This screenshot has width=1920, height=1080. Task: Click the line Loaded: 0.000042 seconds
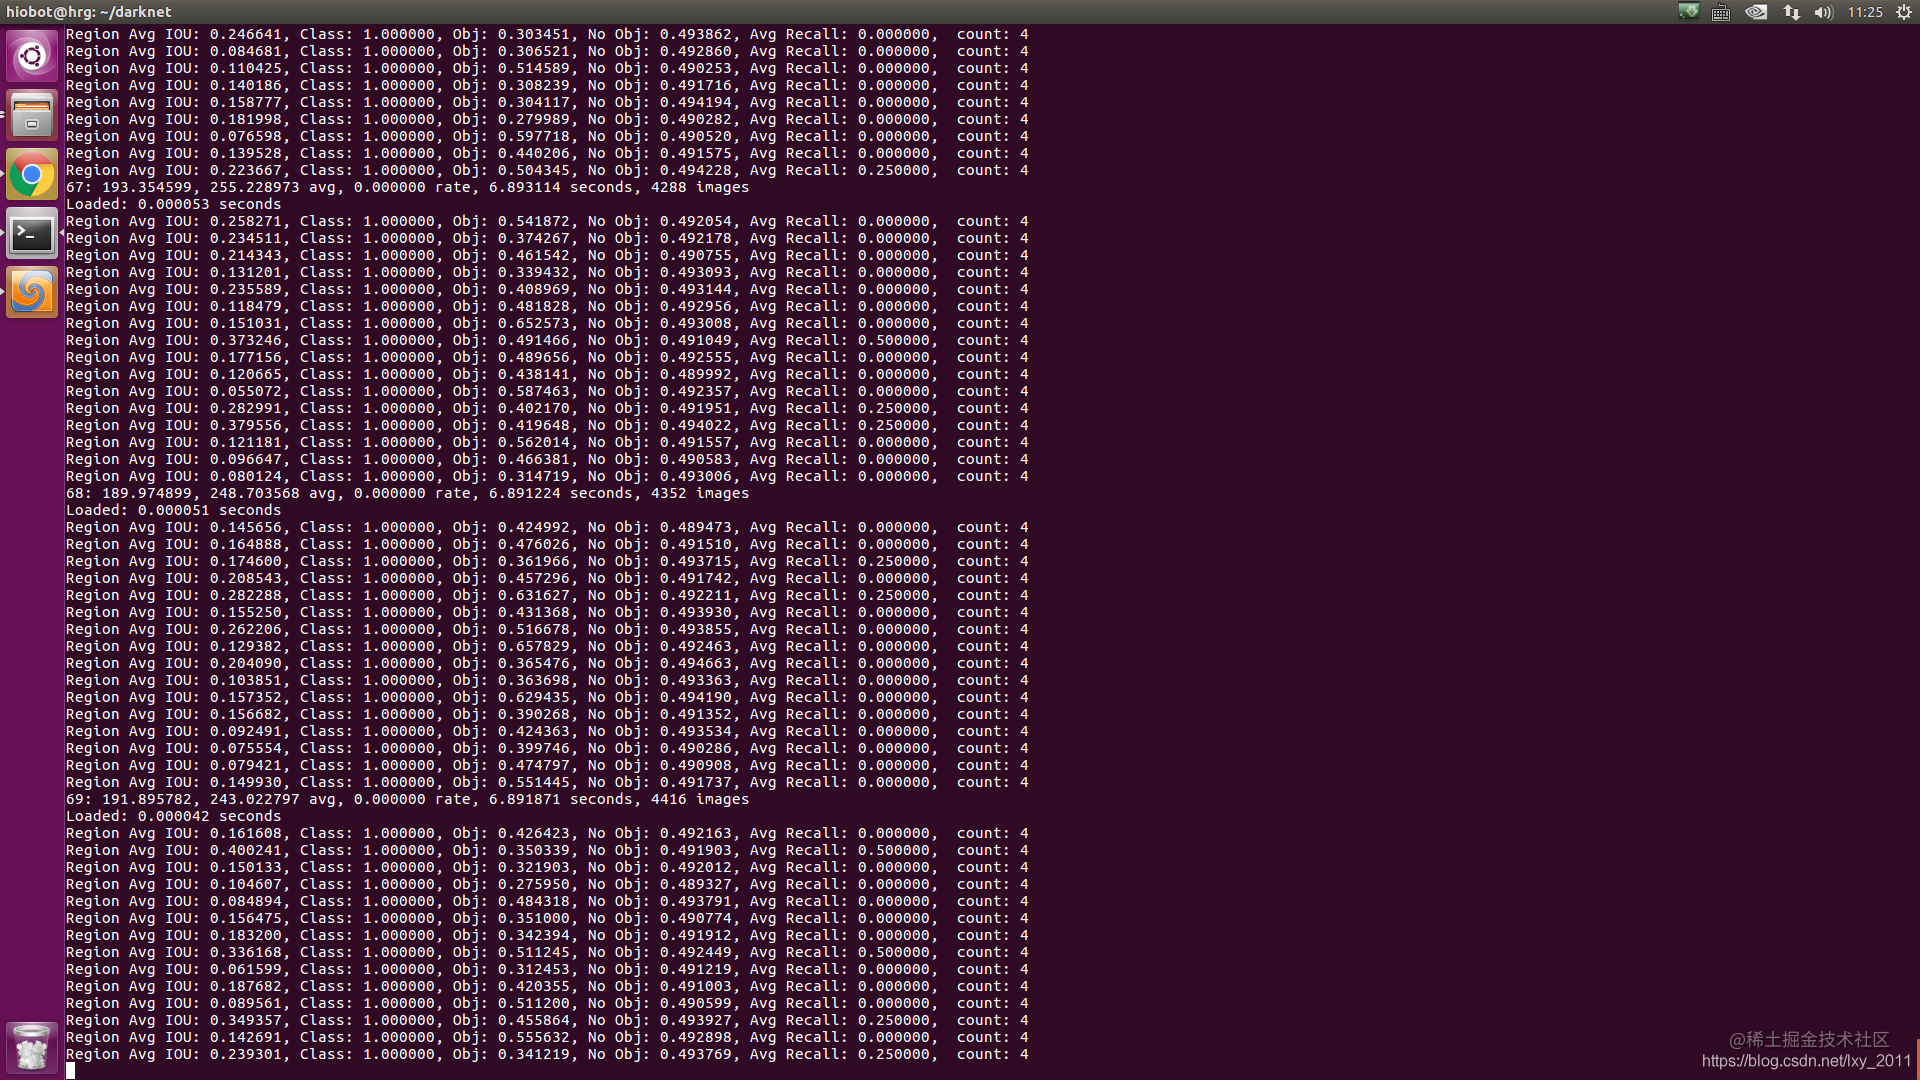tap(173, 816)
